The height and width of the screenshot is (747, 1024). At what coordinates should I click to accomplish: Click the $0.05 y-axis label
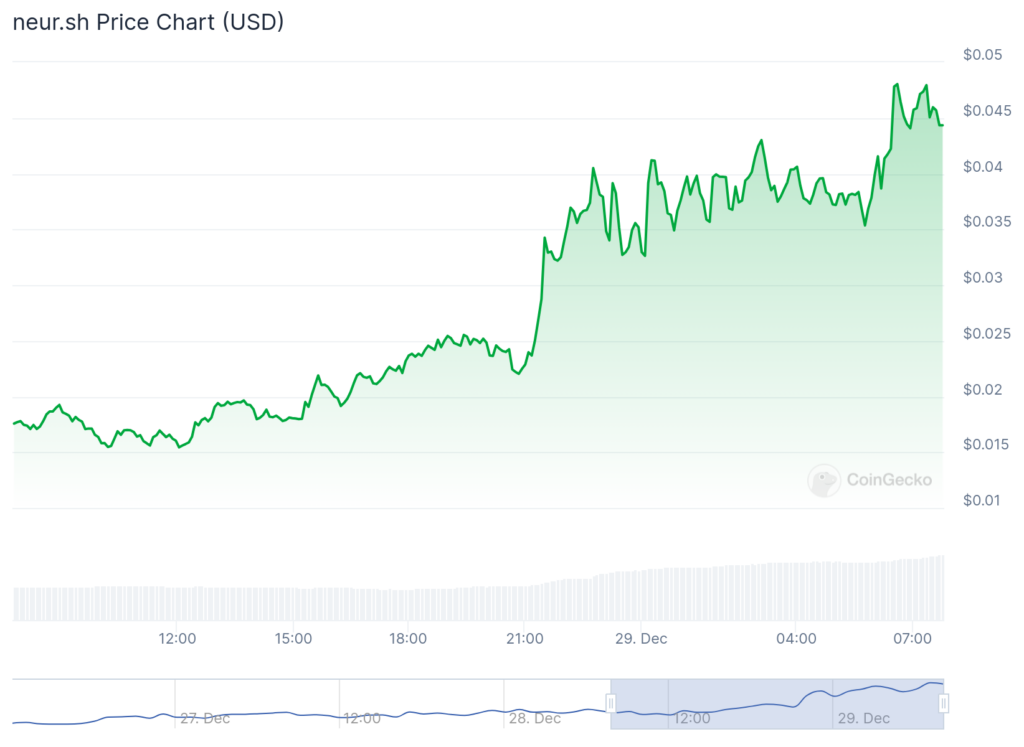pyautogui.click(x=982, y=54)
